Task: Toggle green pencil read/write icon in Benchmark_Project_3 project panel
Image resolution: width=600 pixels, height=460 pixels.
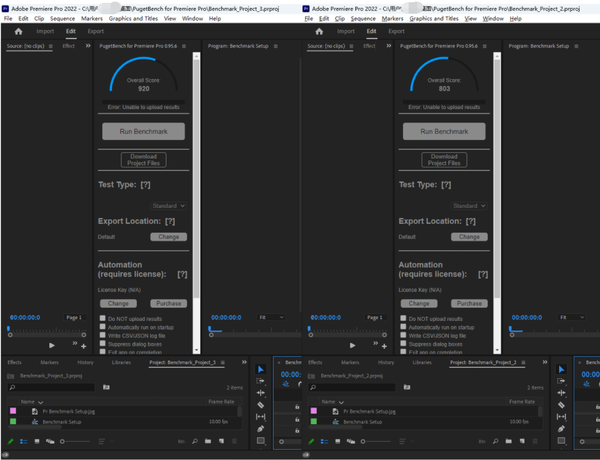Action: 11,441
